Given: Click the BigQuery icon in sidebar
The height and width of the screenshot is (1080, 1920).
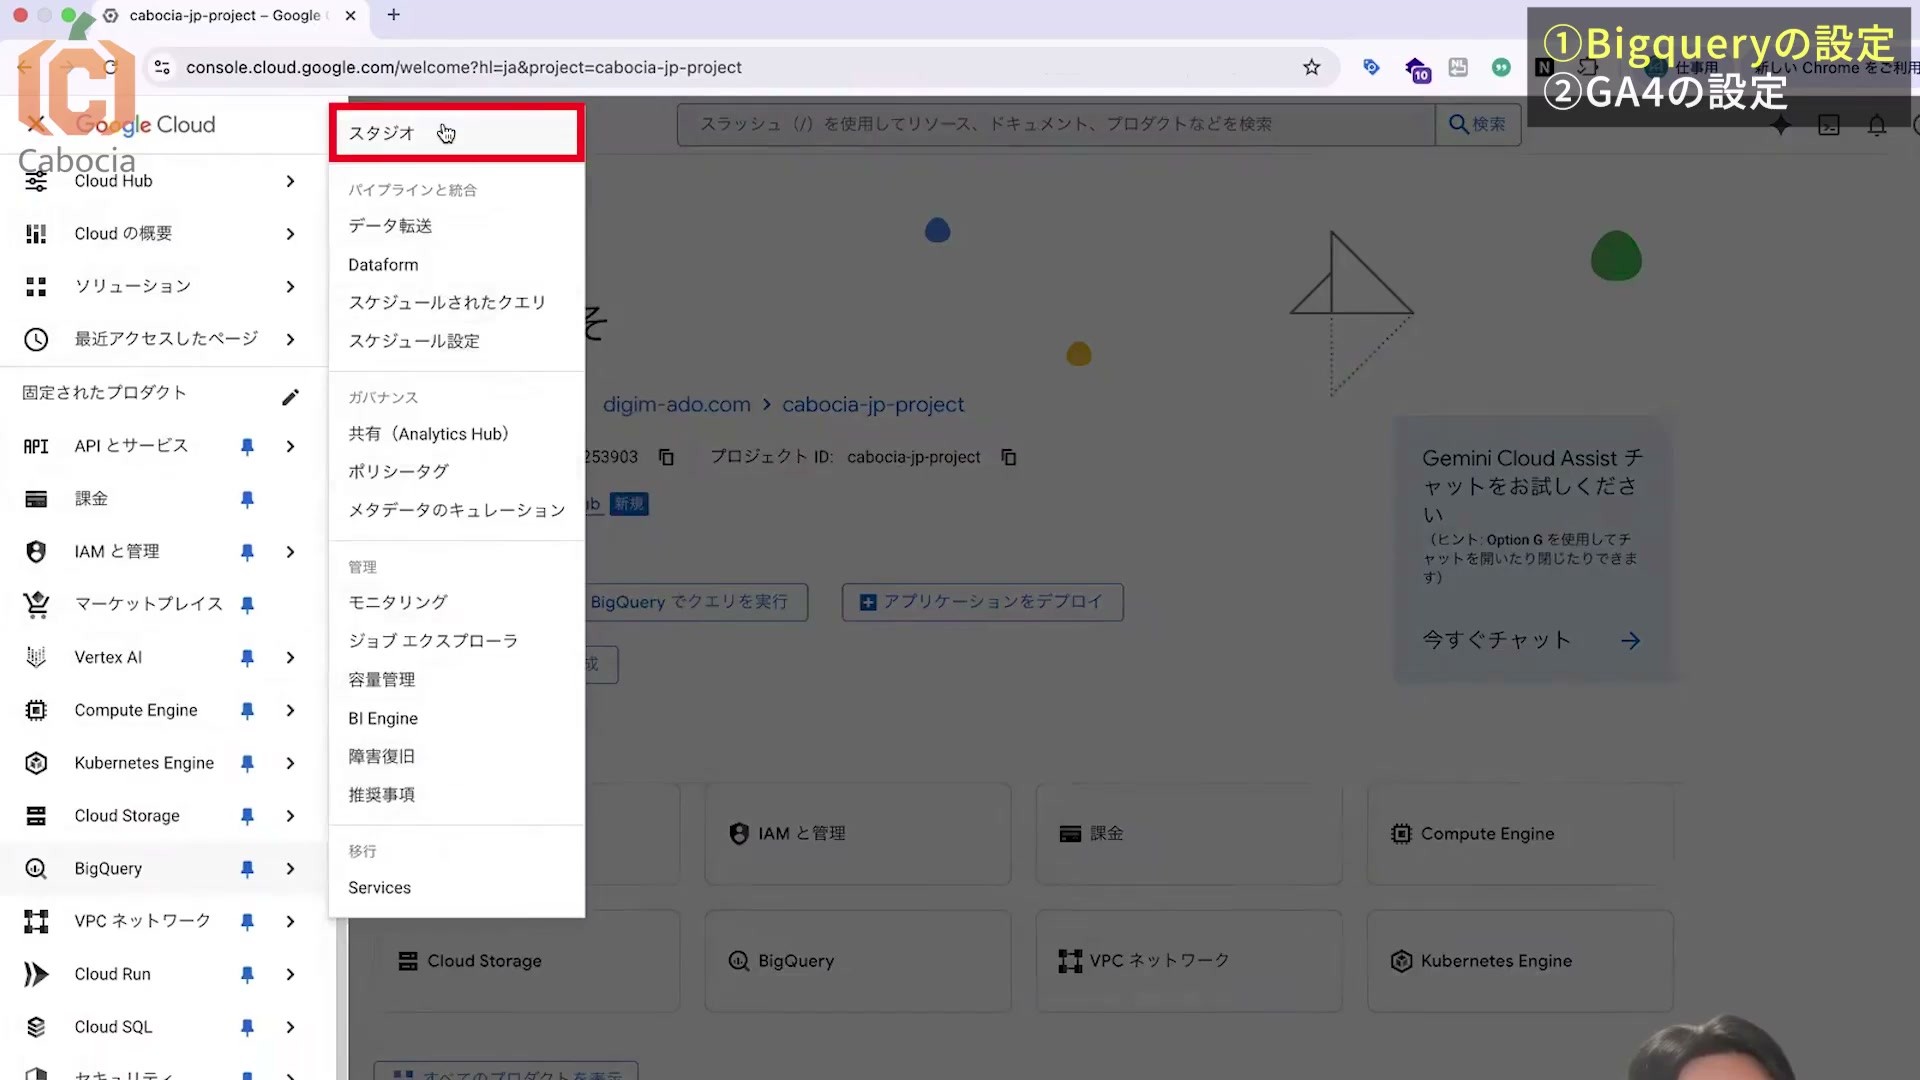Looking at the screenshot, I should [x=36, y=869].
